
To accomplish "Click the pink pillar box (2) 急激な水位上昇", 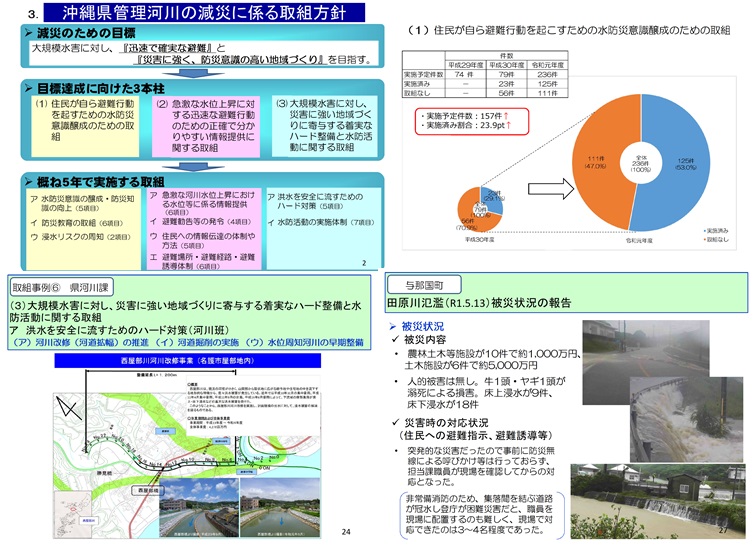I will (206, 126).
